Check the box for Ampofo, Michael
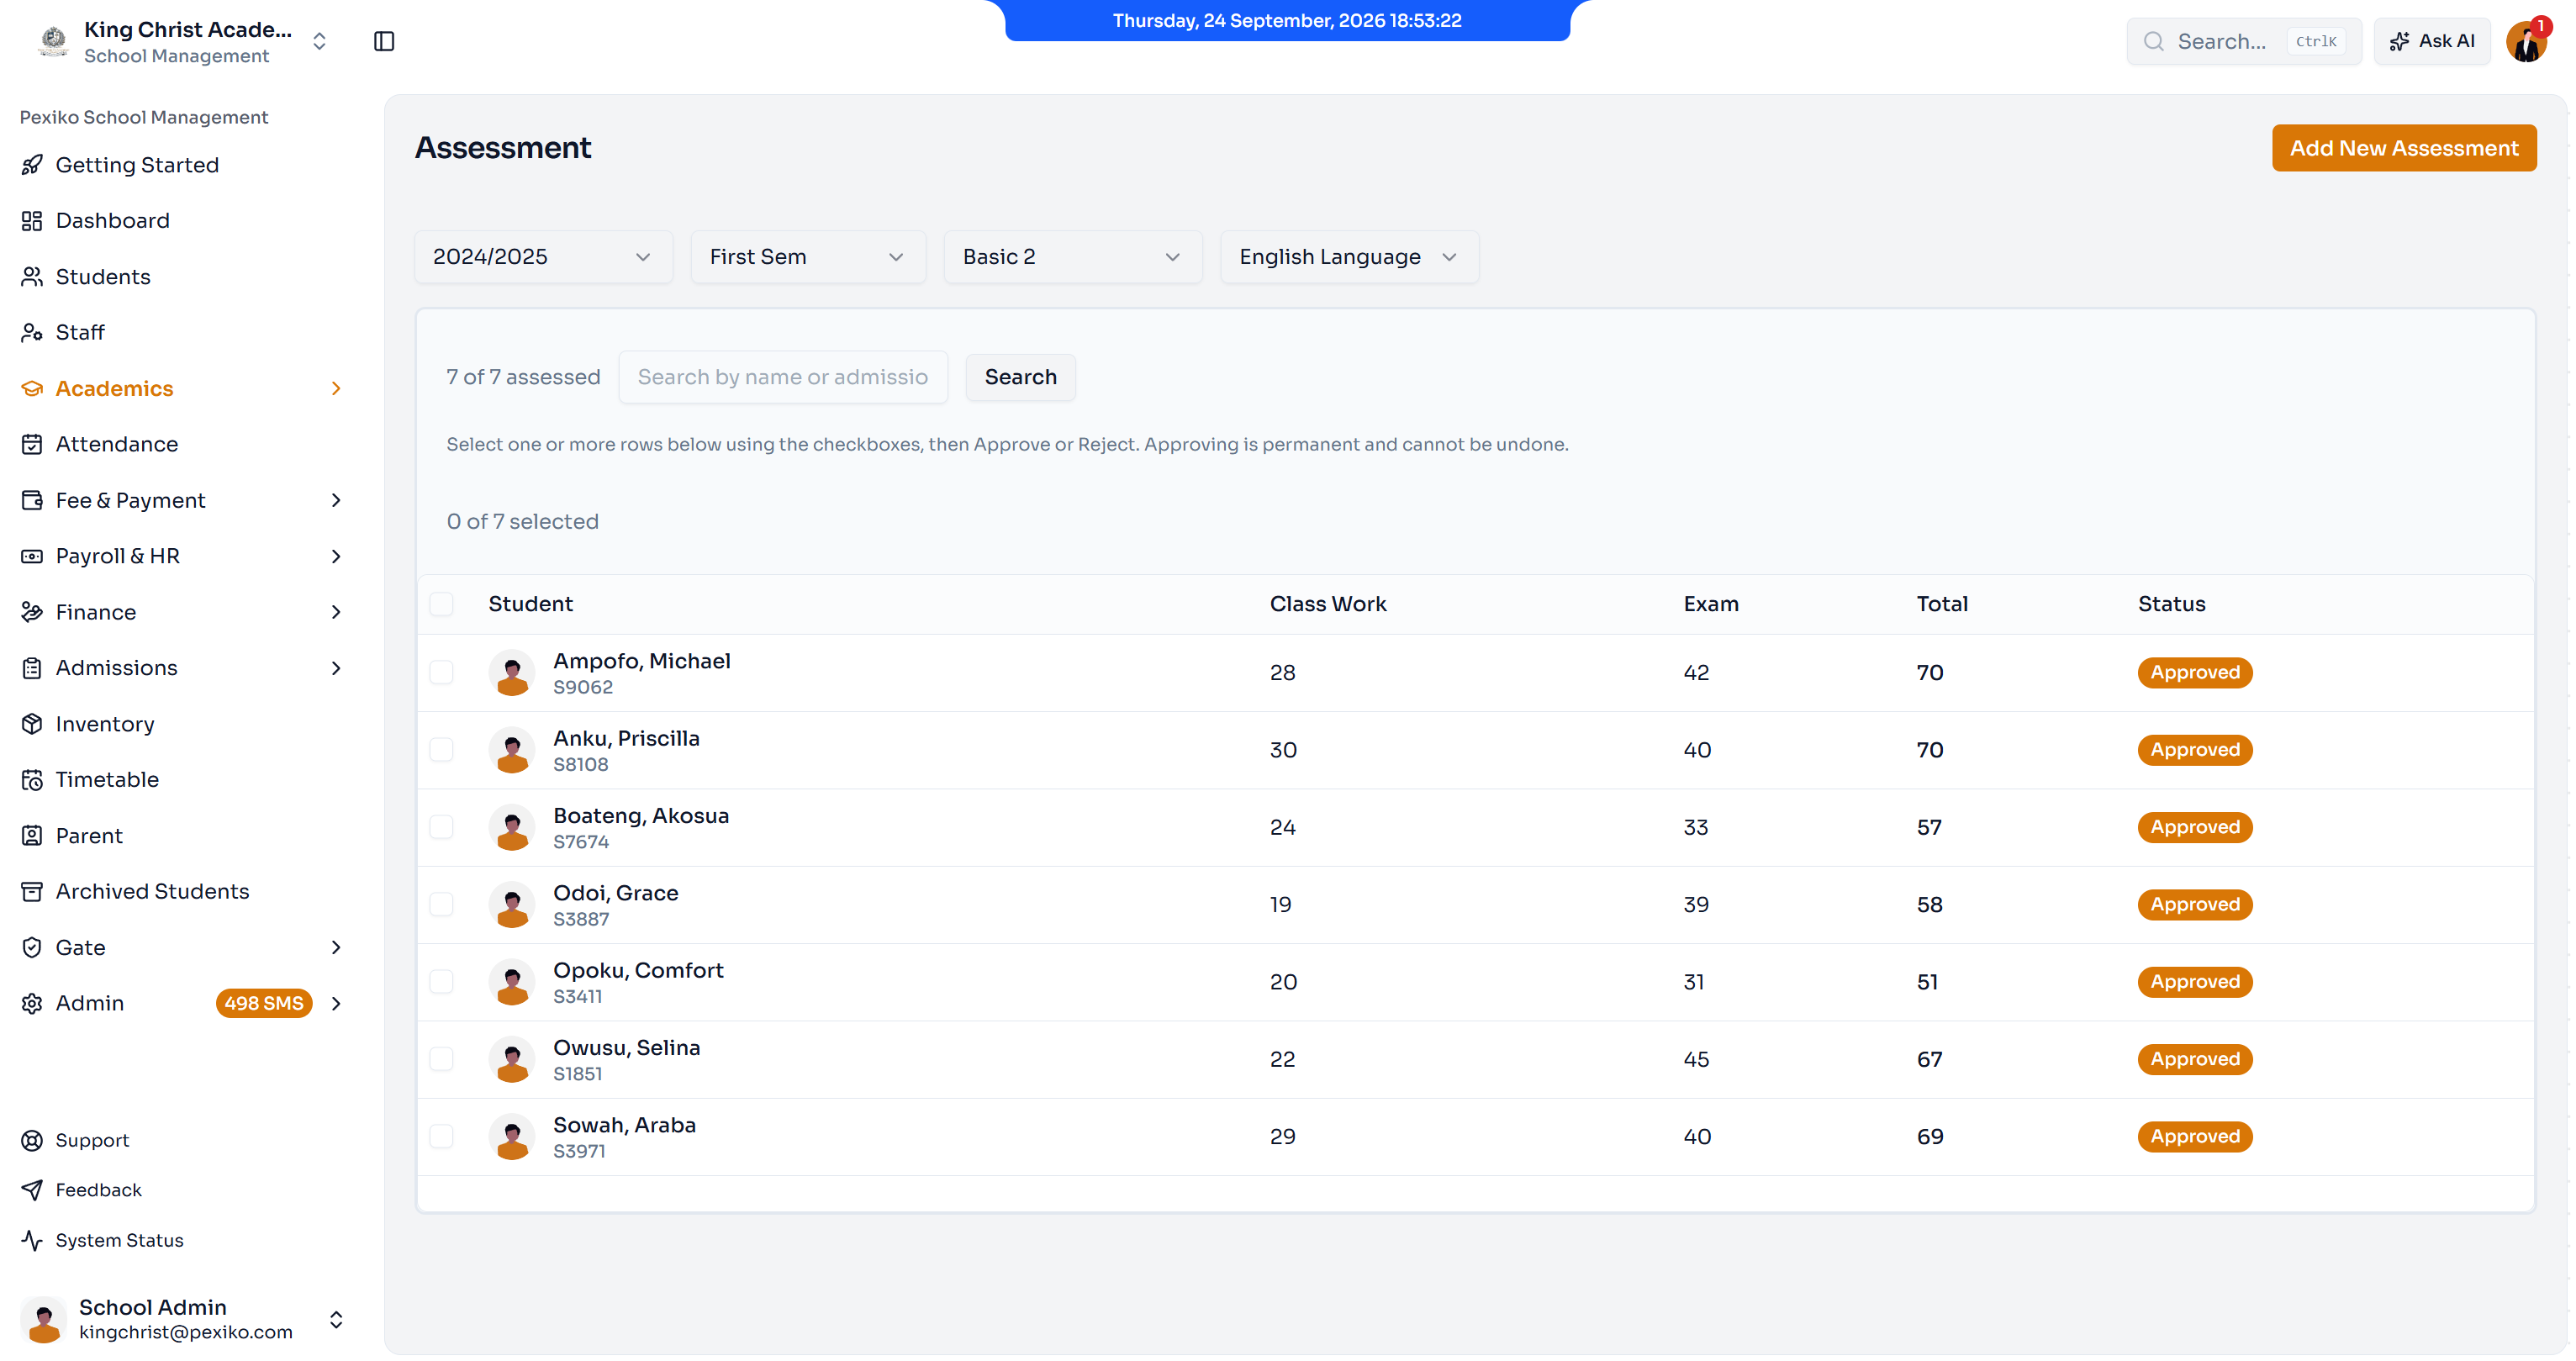Screen dimensions: 2576x1361 [441, 672]
